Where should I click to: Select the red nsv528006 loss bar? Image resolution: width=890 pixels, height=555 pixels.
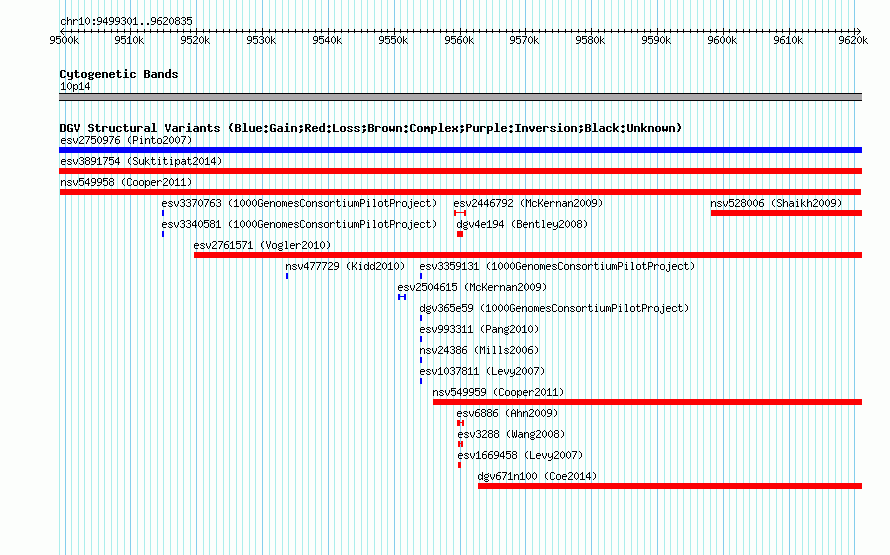point(786,213)
